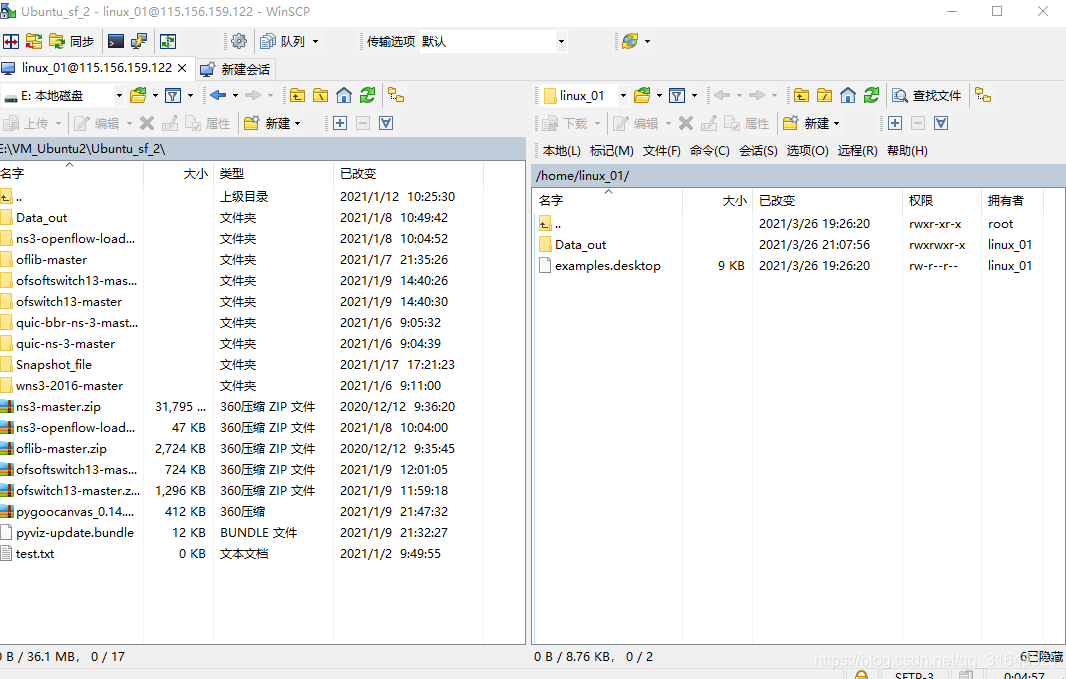Click the 队列 queue button
The width and height of the screenshot is (1066, 679).
(283, 41)
